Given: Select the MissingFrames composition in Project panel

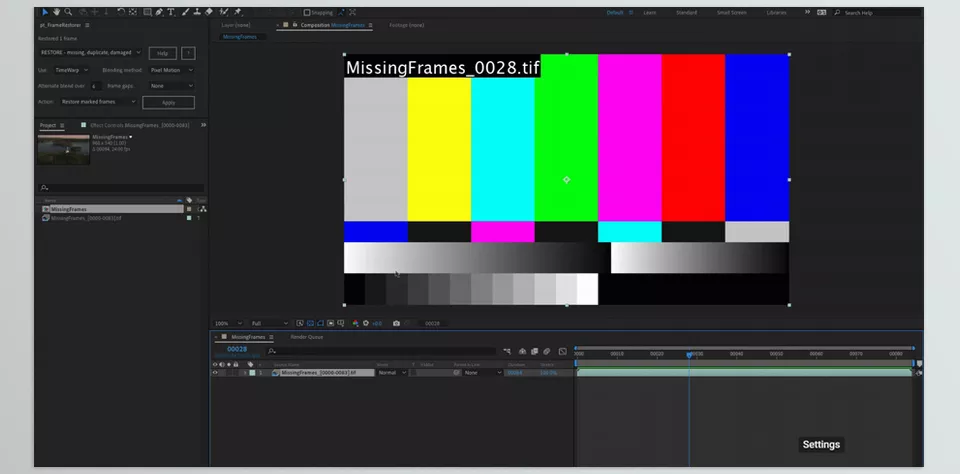Looking at the screenshot, I should click(x=70, y=209).
